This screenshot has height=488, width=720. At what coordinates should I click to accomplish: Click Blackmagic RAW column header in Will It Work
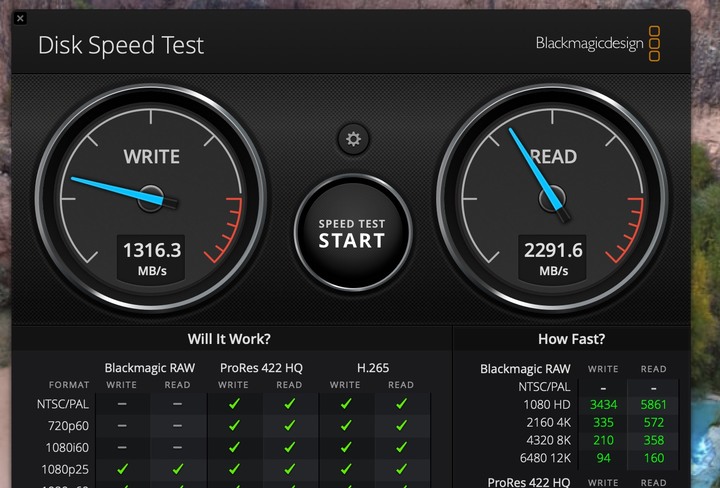150,368
